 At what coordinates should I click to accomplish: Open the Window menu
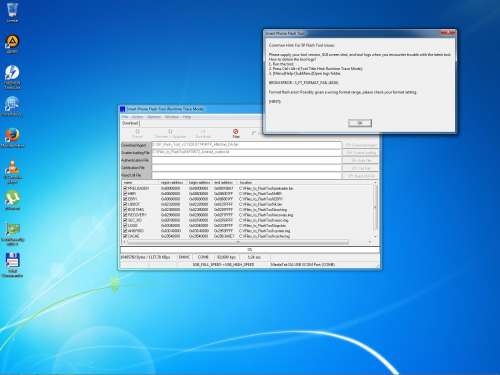pos(172,117)
